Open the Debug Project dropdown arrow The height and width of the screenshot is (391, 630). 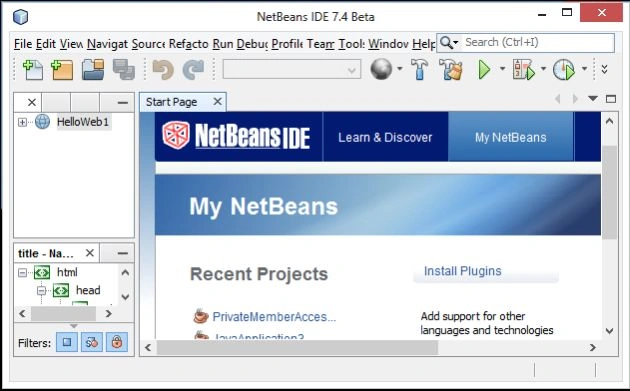pyautogui.click(x=543, y=69)
